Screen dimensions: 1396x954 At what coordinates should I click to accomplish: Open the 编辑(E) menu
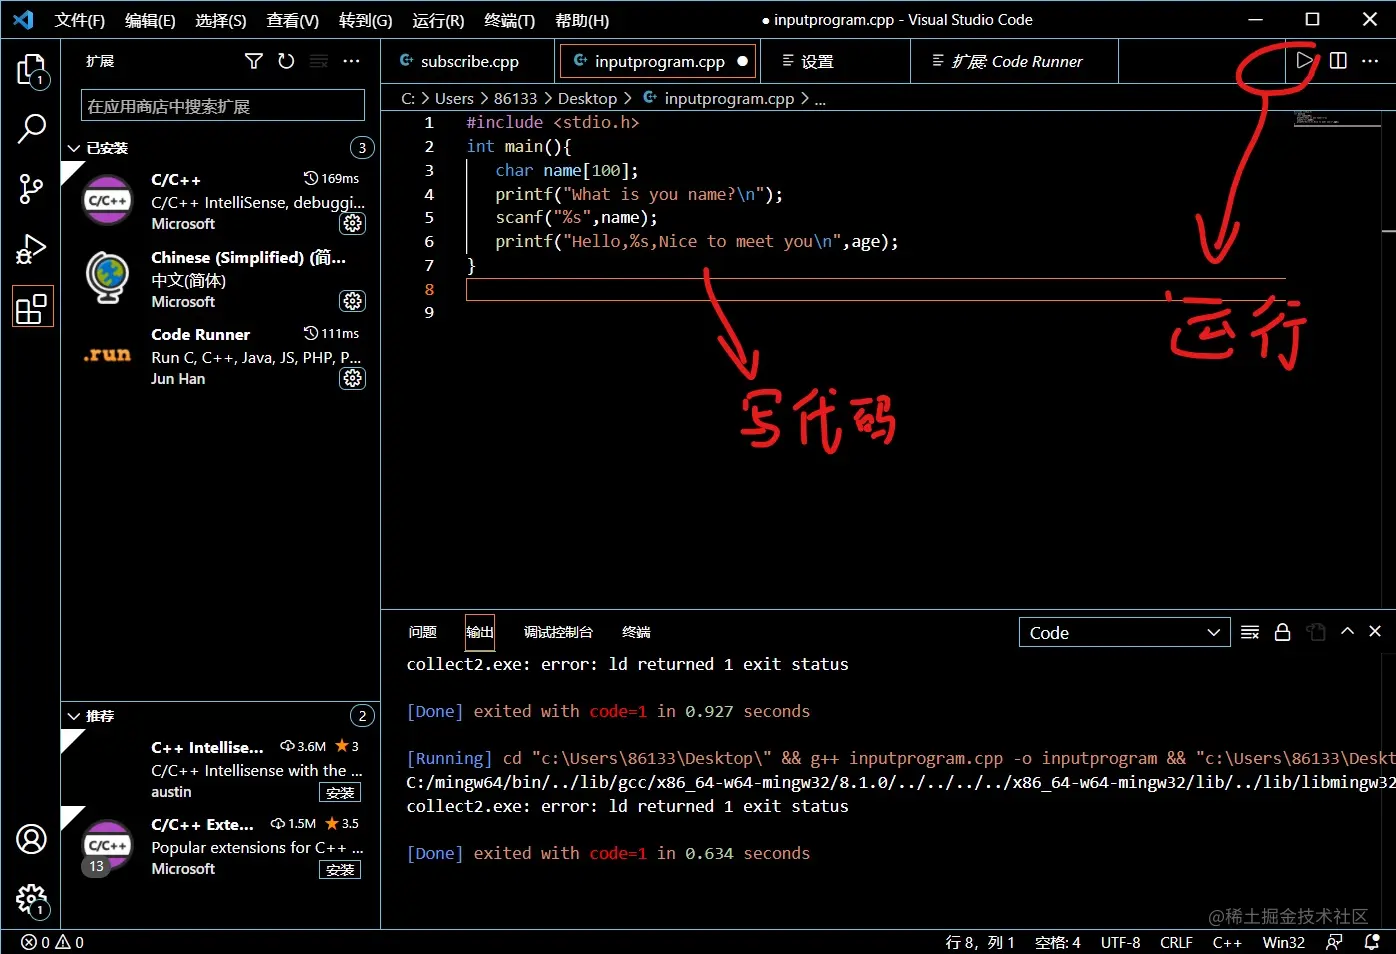(150, 20)
